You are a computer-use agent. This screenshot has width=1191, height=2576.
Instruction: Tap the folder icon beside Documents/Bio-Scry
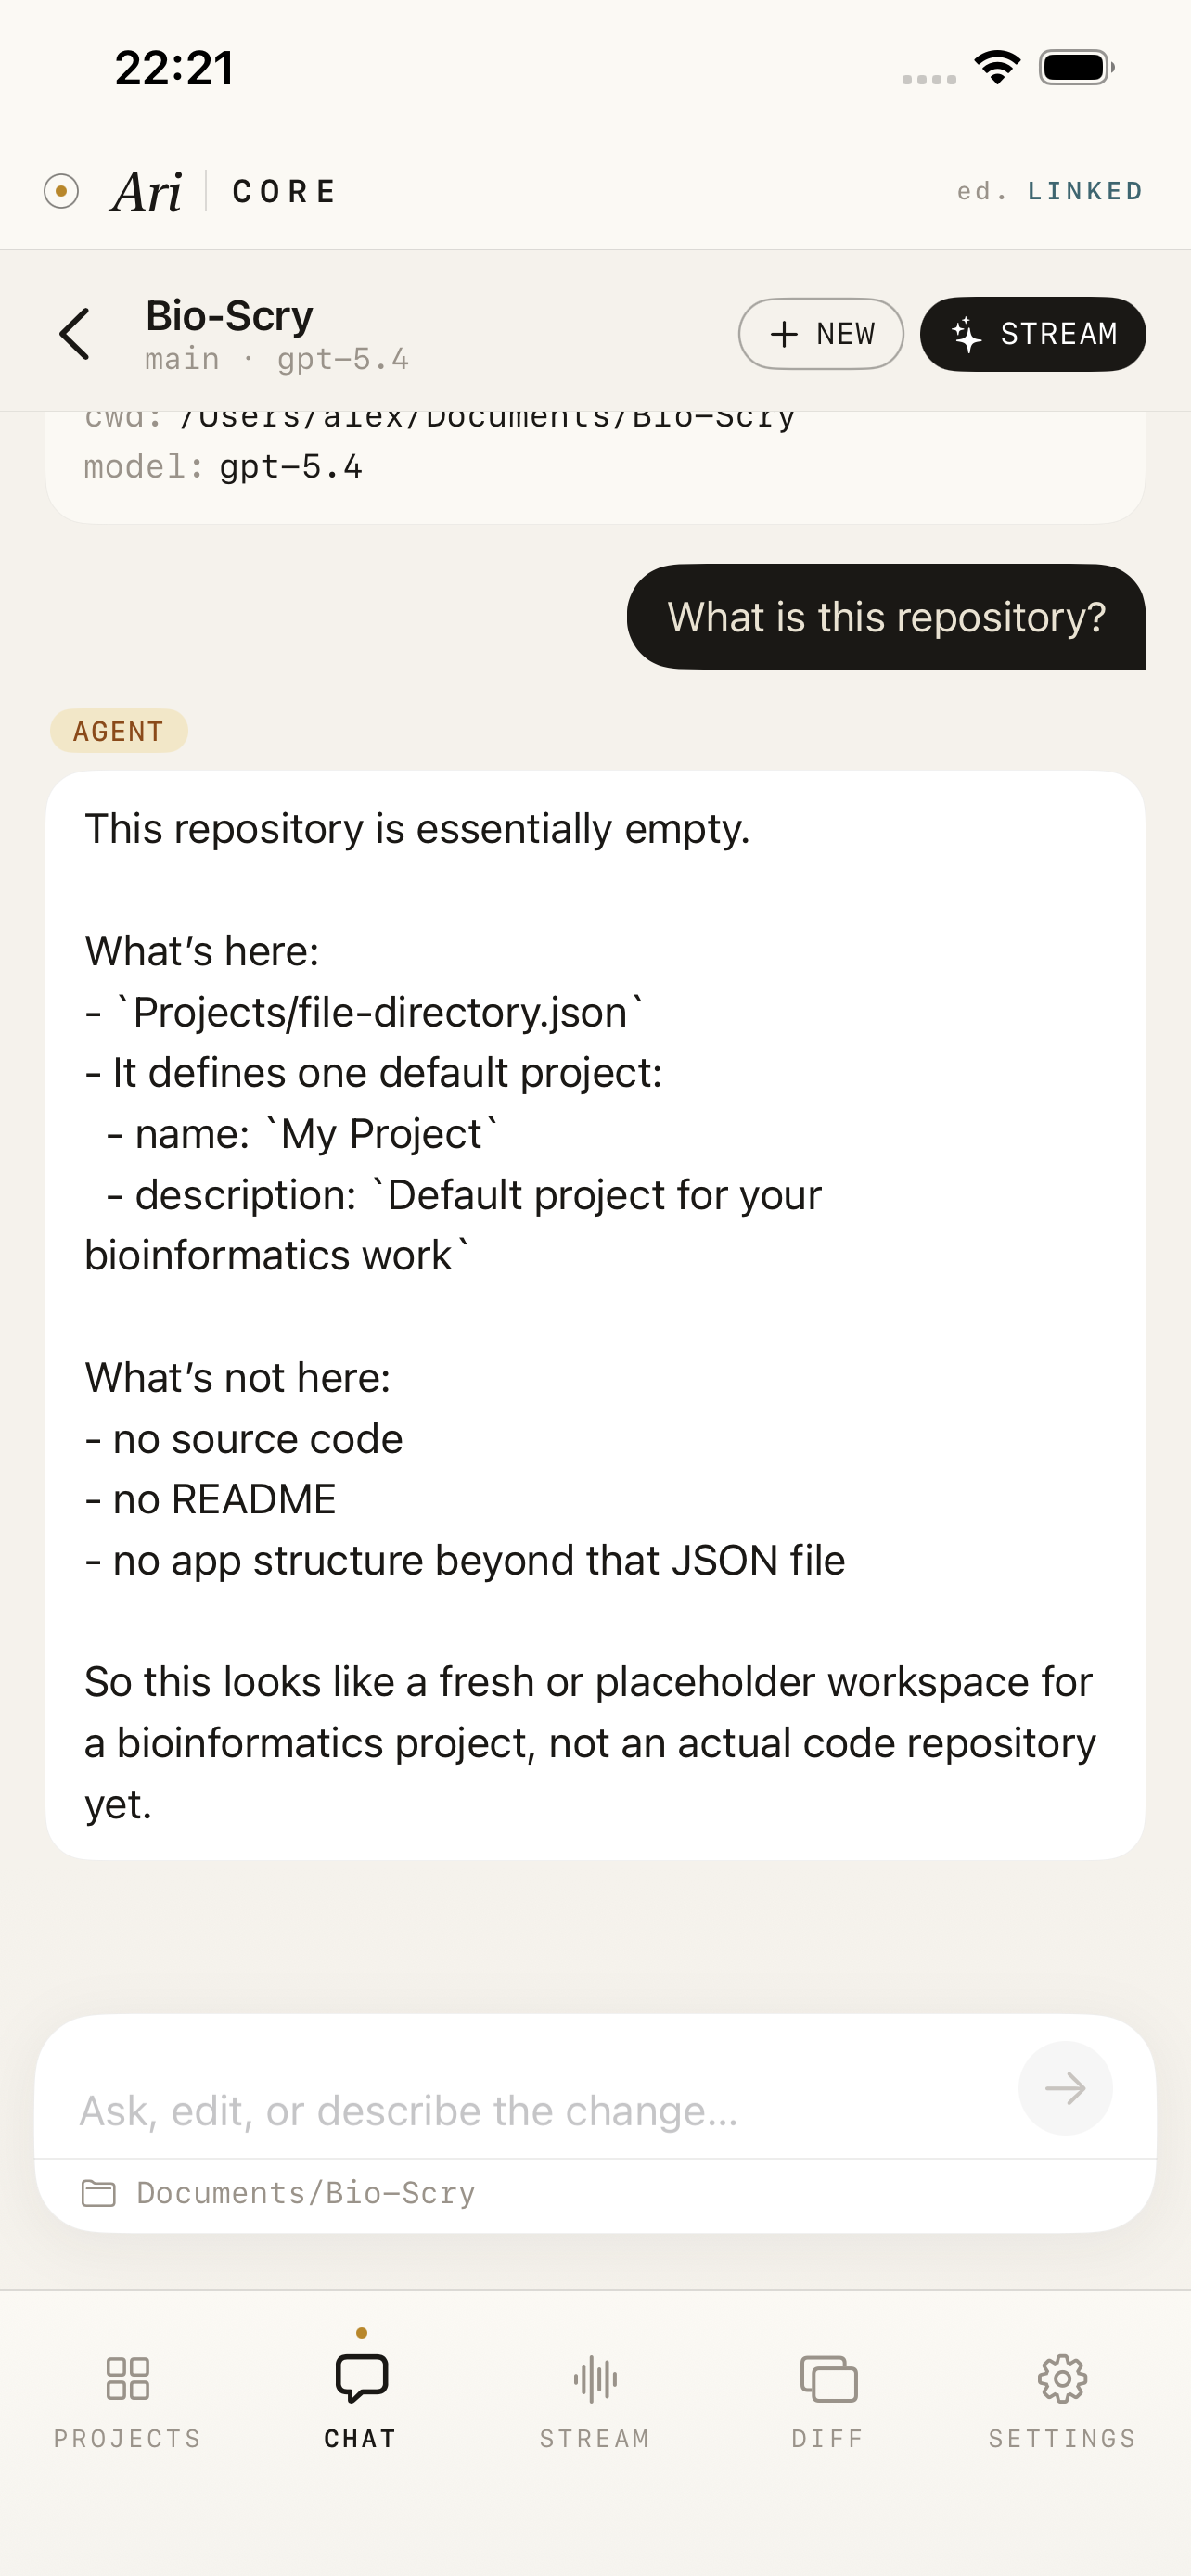pyautogui.click(x=100, y=2192)
